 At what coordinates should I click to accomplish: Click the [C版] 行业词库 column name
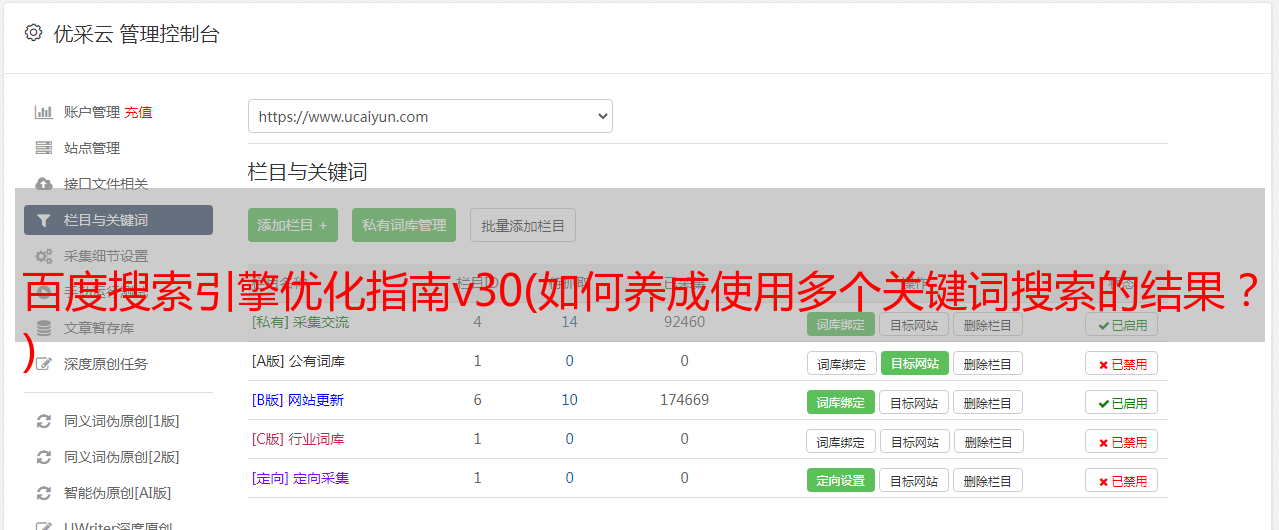[298, 439]
